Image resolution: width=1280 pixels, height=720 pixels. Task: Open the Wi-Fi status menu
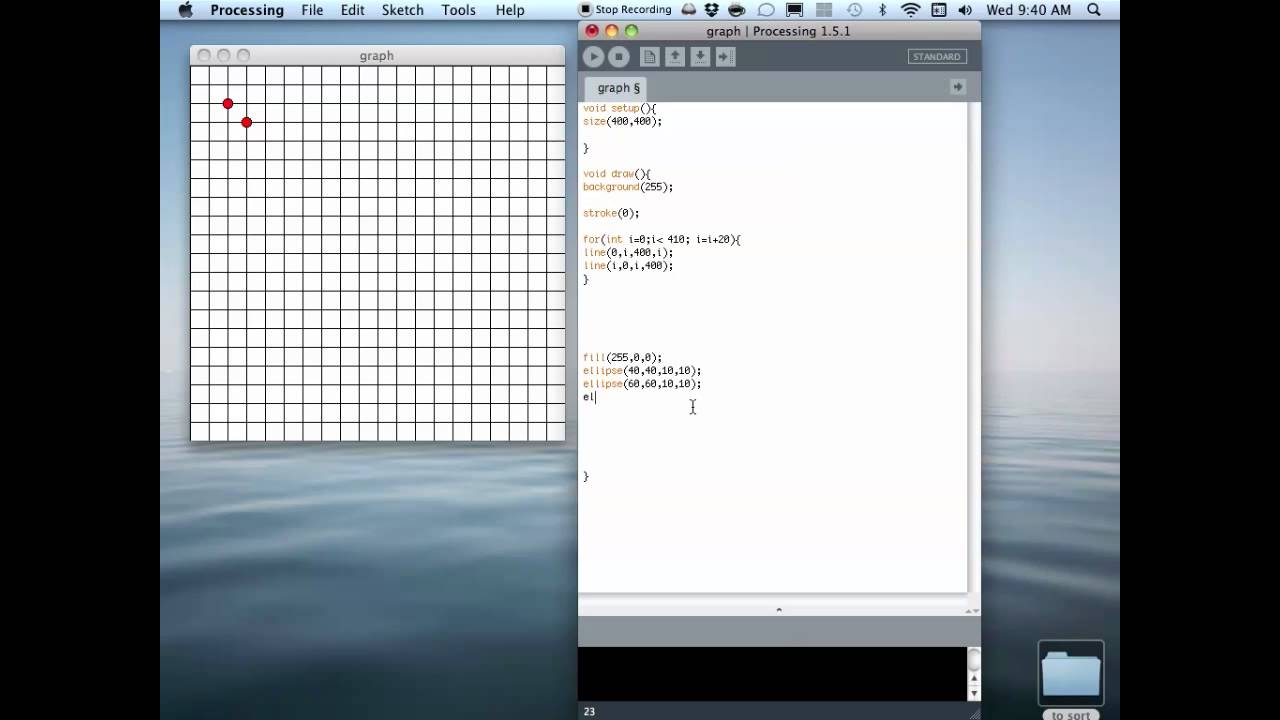point(910,10)
